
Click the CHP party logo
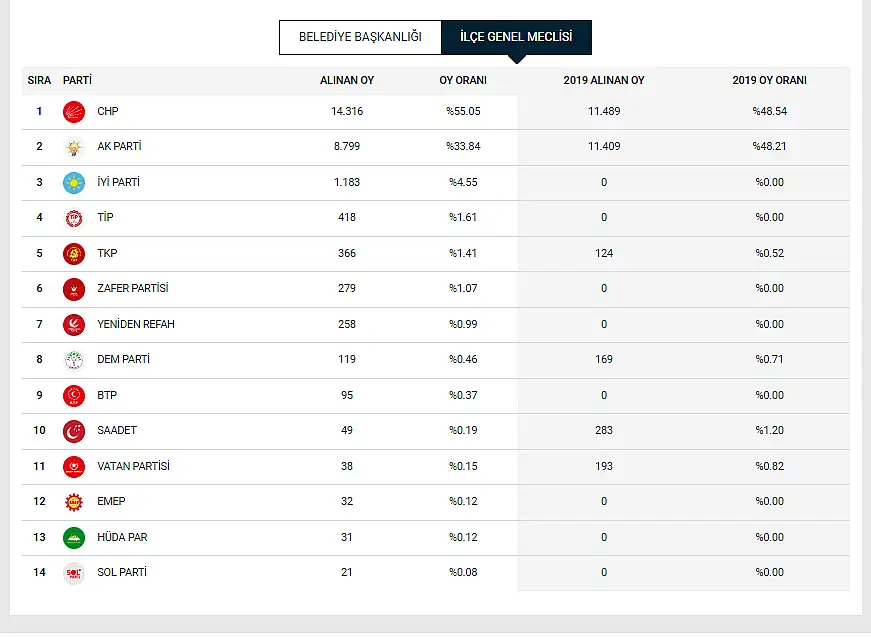74,112
